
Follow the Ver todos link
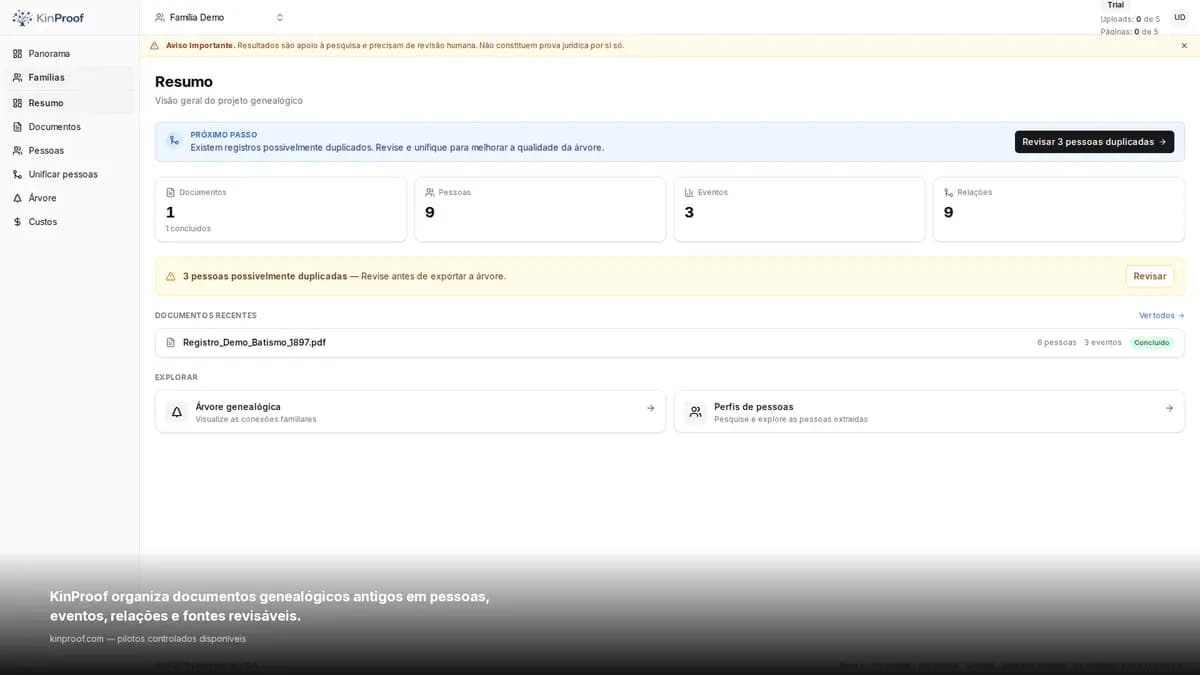pyautogui.click(x=1161, y=315)
